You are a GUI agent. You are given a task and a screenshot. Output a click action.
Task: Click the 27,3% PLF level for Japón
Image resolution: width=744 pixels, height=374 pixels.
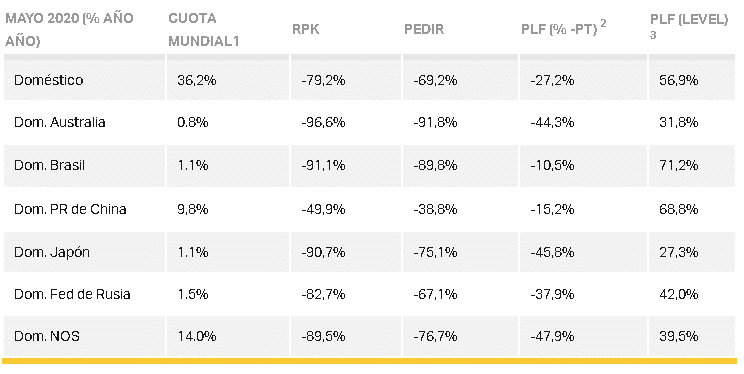[678, 252]
